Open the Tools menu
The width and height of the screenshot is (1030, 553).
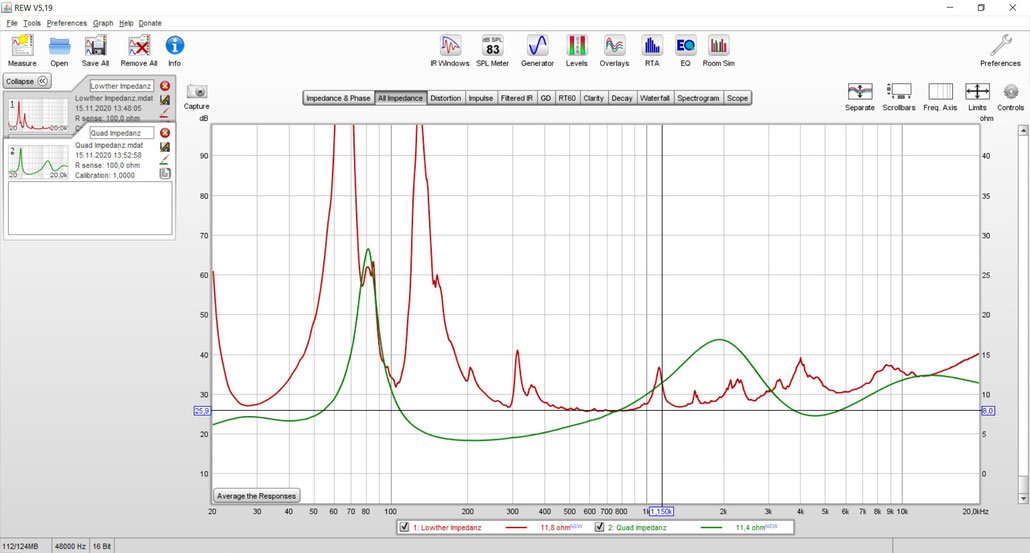(32, 23)
